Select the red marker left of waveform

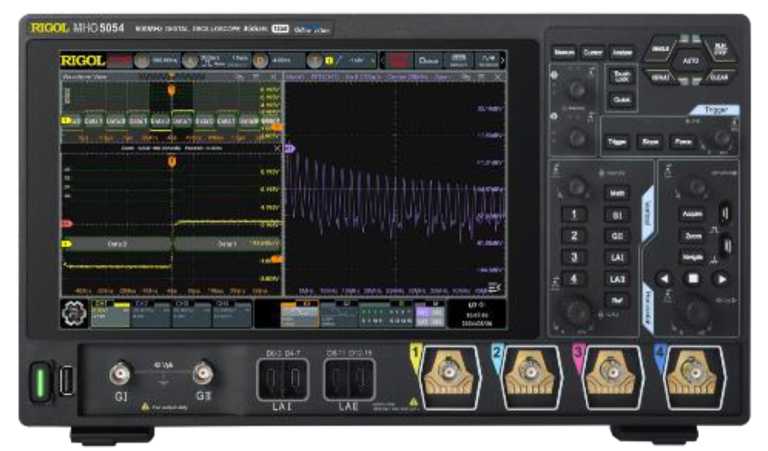[67, 224]
